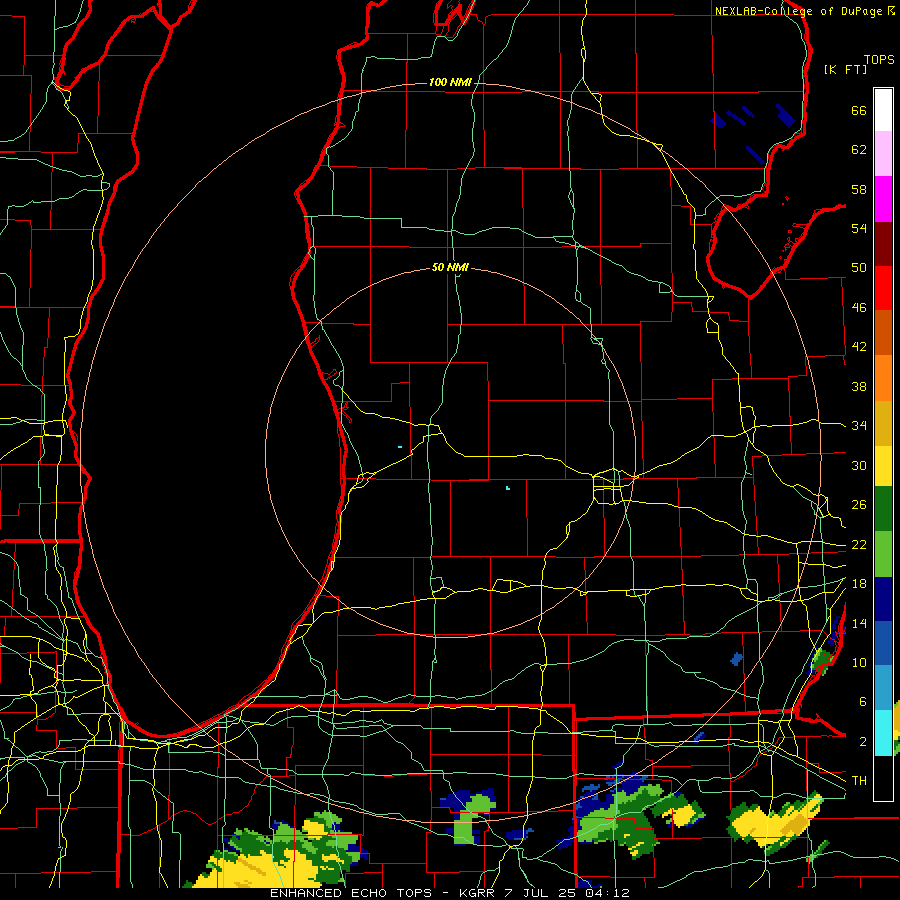
Task: Click the dark green 30 kft swatch
Action: (883, 509)
